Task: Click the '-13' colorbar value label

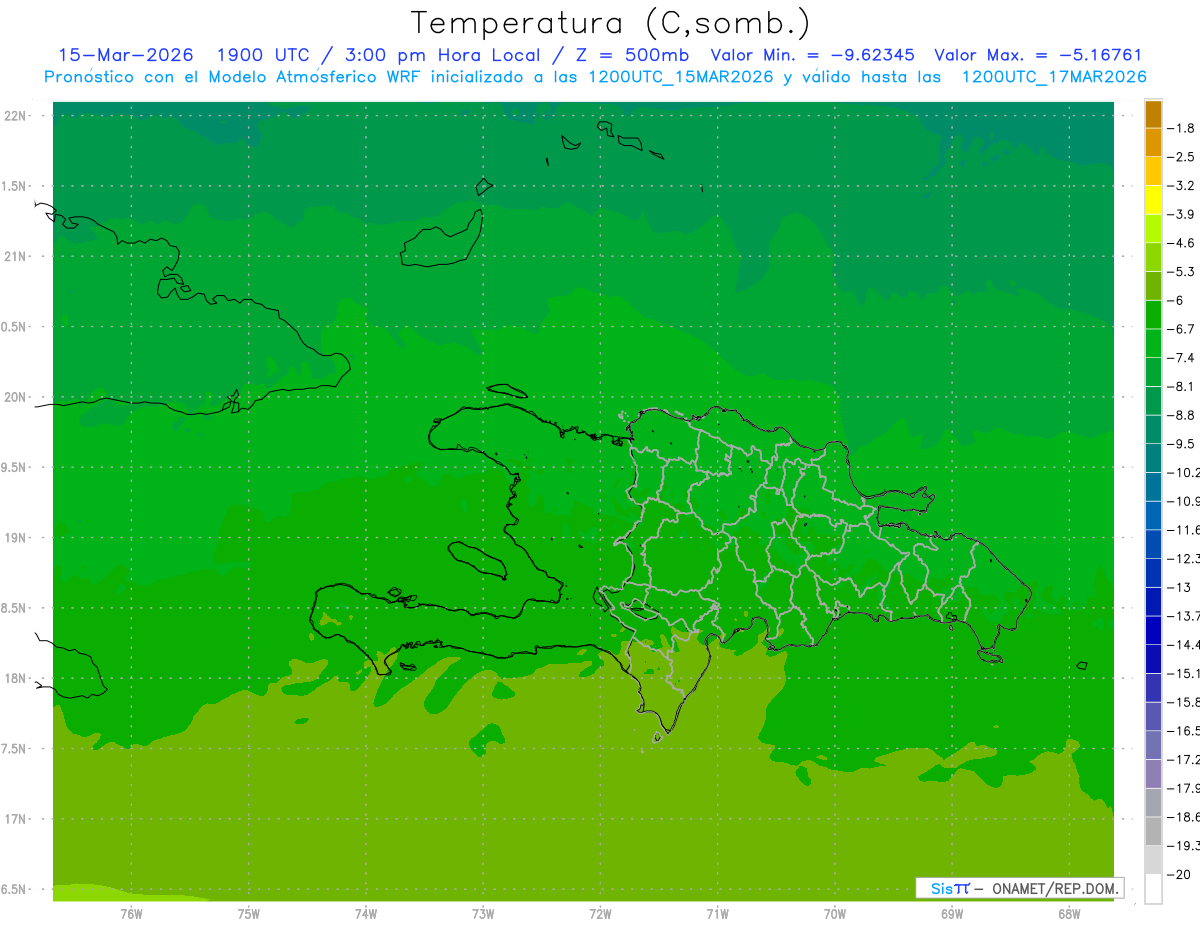Action: [x=1179, y=587]
